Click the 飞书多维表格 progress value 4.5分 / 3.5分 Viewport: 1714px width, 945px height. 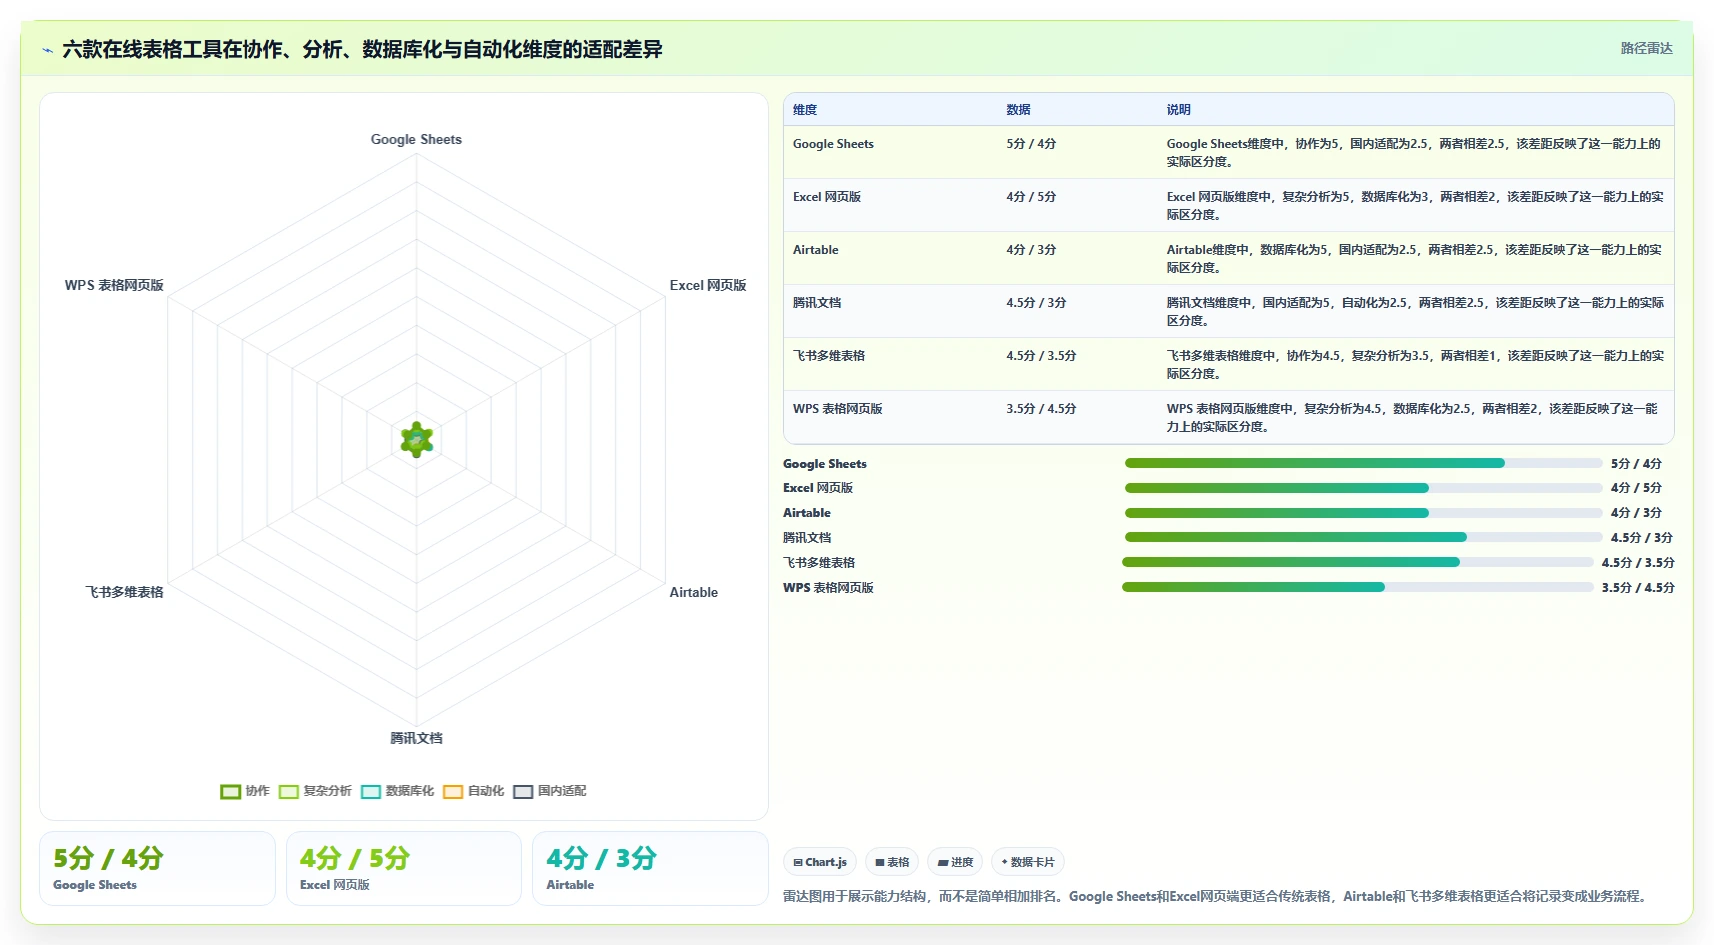tap(1638, 563)
